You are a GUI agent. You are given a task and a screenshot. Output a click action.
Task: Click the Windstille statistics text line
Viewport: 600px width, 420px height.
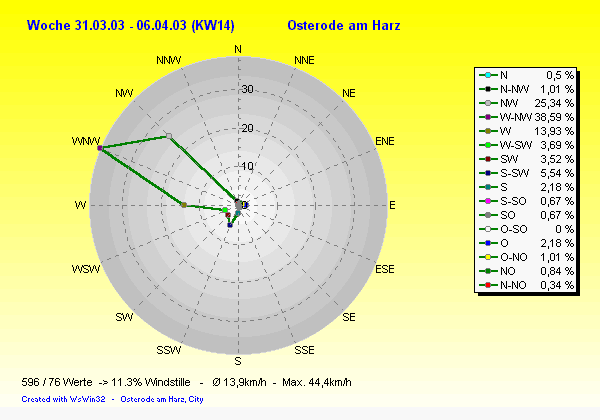tap(185, 383)
